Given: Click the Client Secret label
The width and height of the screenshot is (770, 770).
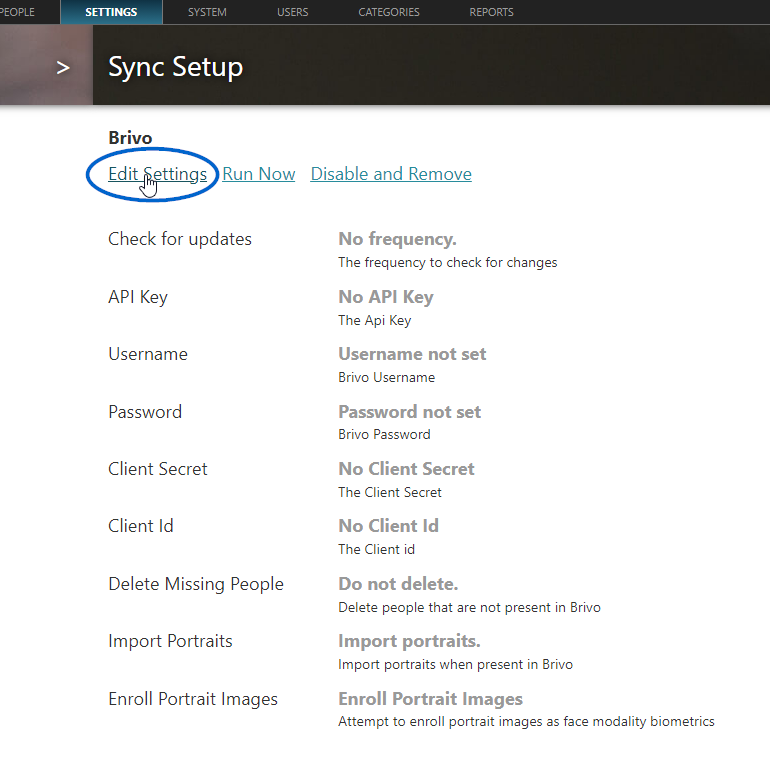Looking at the screenshot, I should (158, 468).
